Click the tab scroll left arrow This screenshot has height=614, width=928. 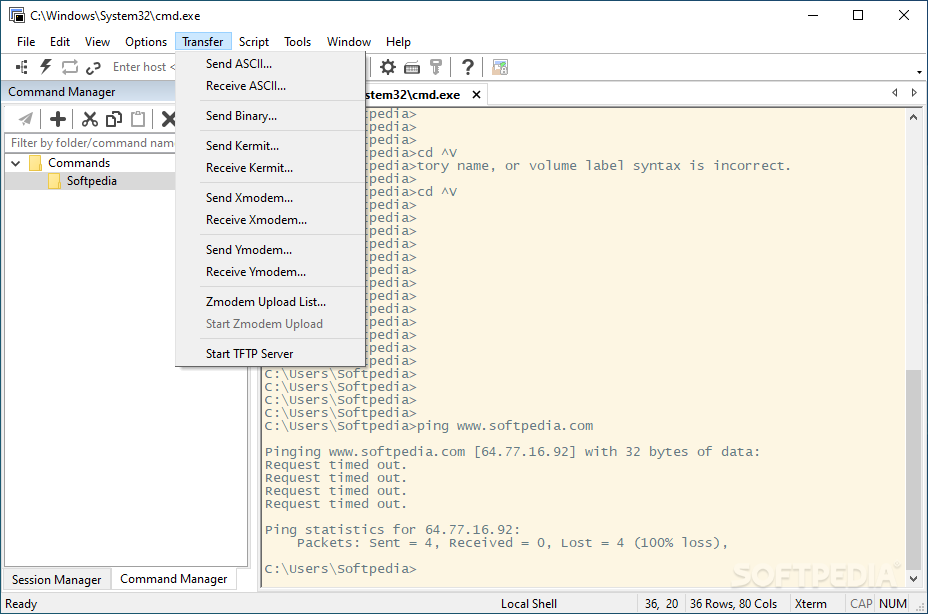point(894,92)
